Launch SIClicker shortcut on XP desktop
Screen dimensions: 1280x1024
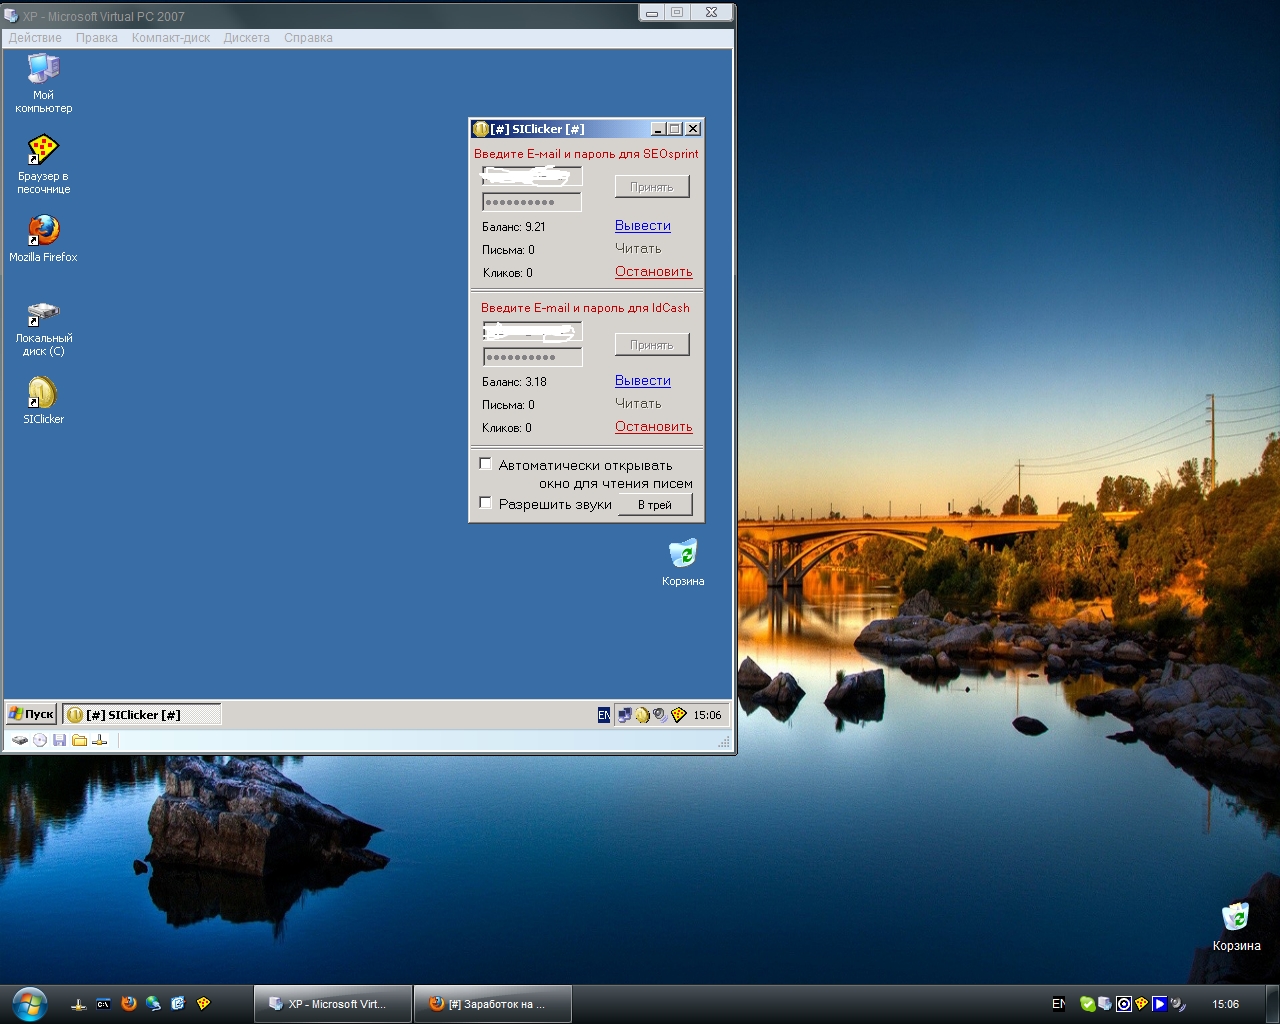click(43, 400)
